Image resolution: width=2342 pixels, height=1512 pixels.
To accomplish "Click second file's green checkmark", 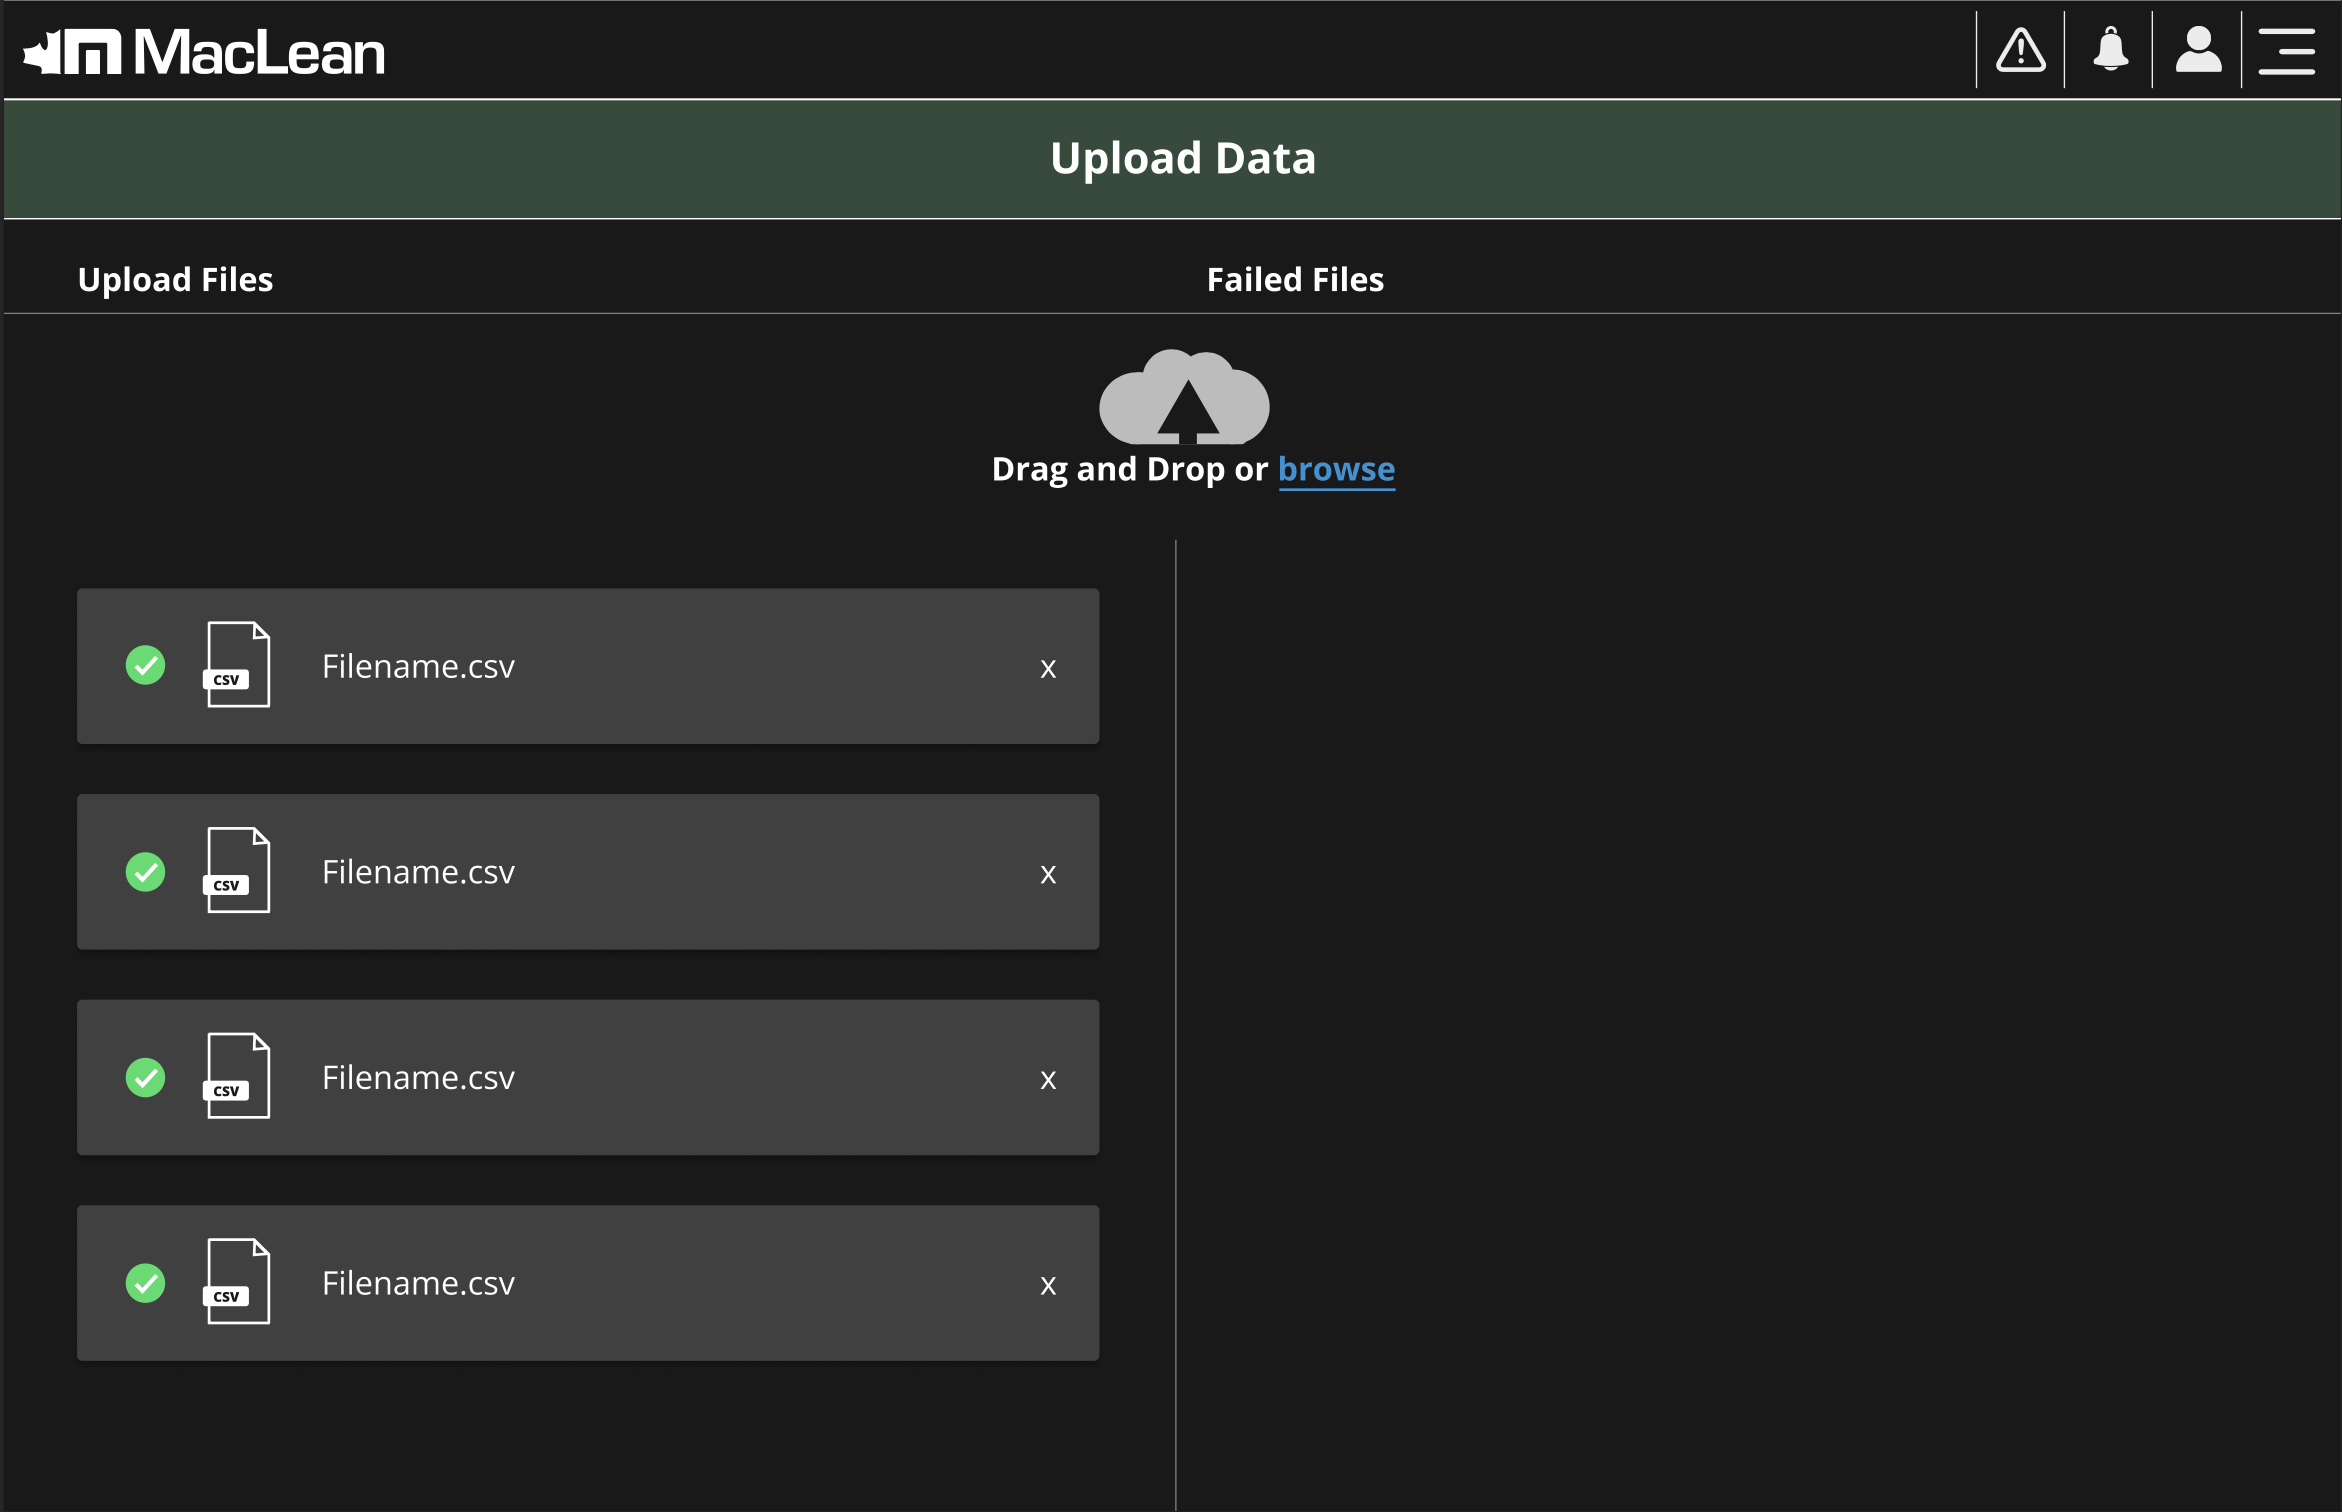I will click(x=146, y=871).
